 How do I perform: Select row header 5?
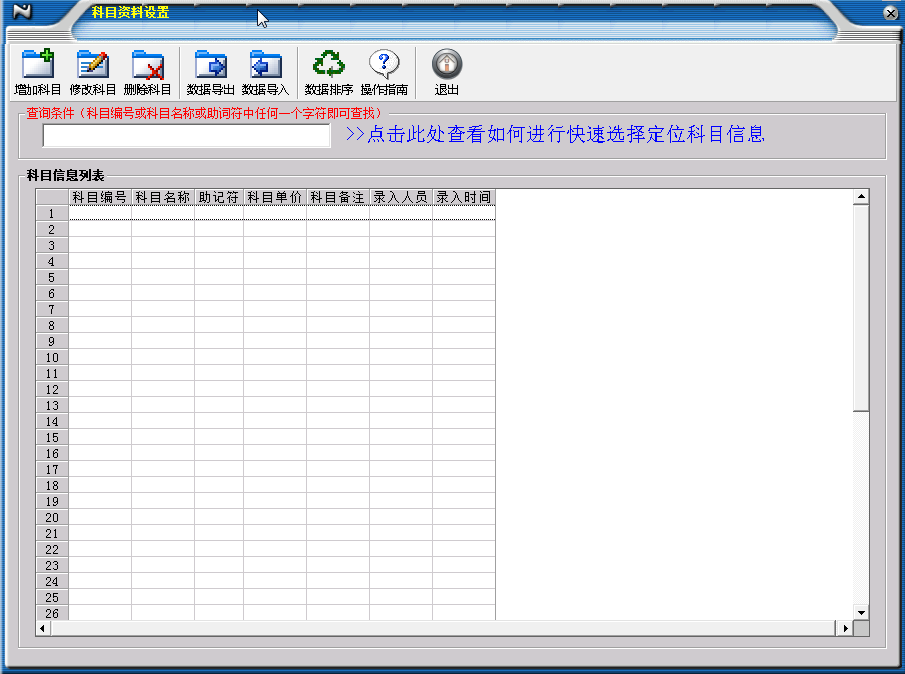52,278
